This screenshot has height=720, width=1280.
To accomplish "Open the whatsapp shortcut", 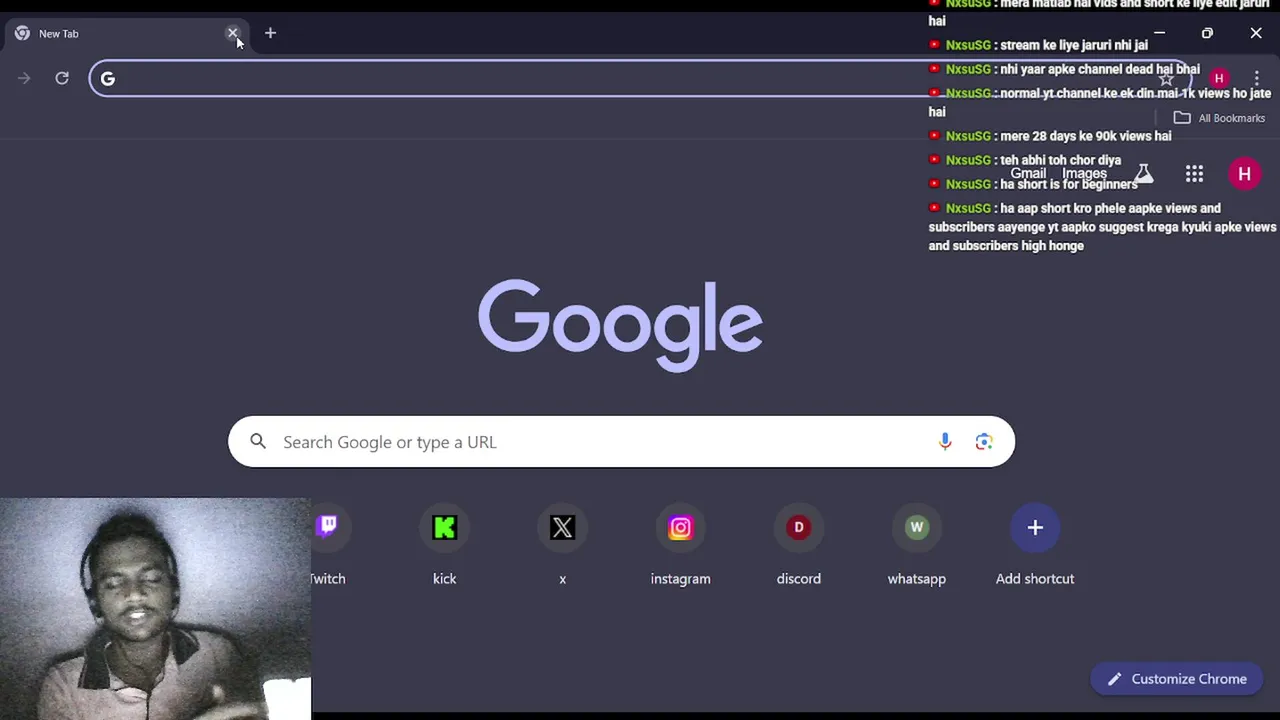I will tap(916, 547).
